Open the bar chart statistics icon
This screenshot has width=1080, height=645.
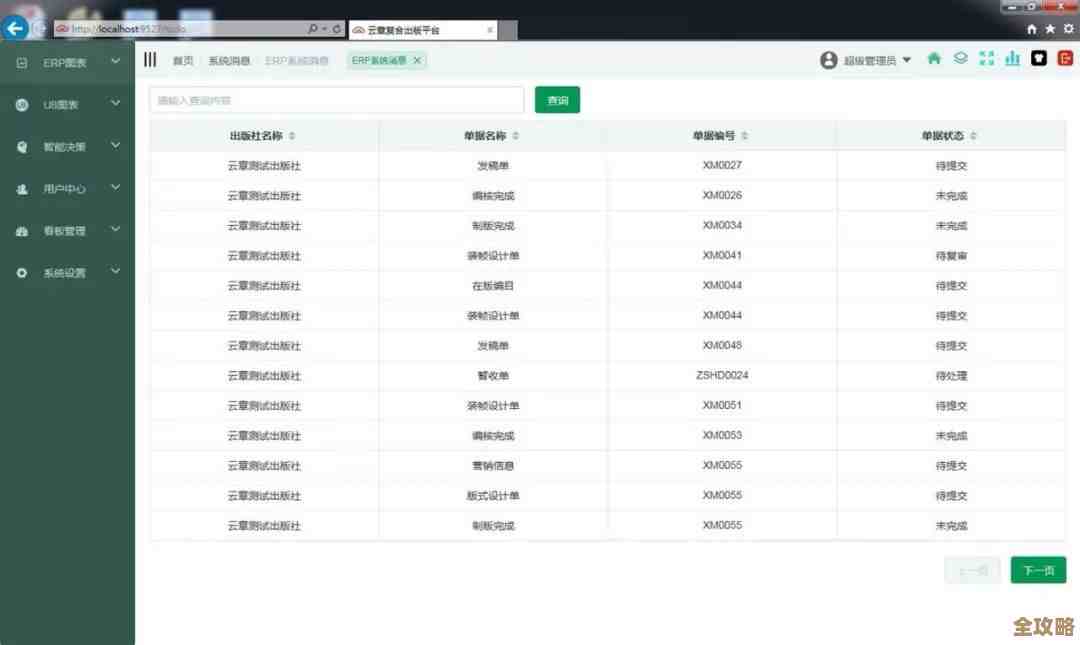tap(1012, 59)
